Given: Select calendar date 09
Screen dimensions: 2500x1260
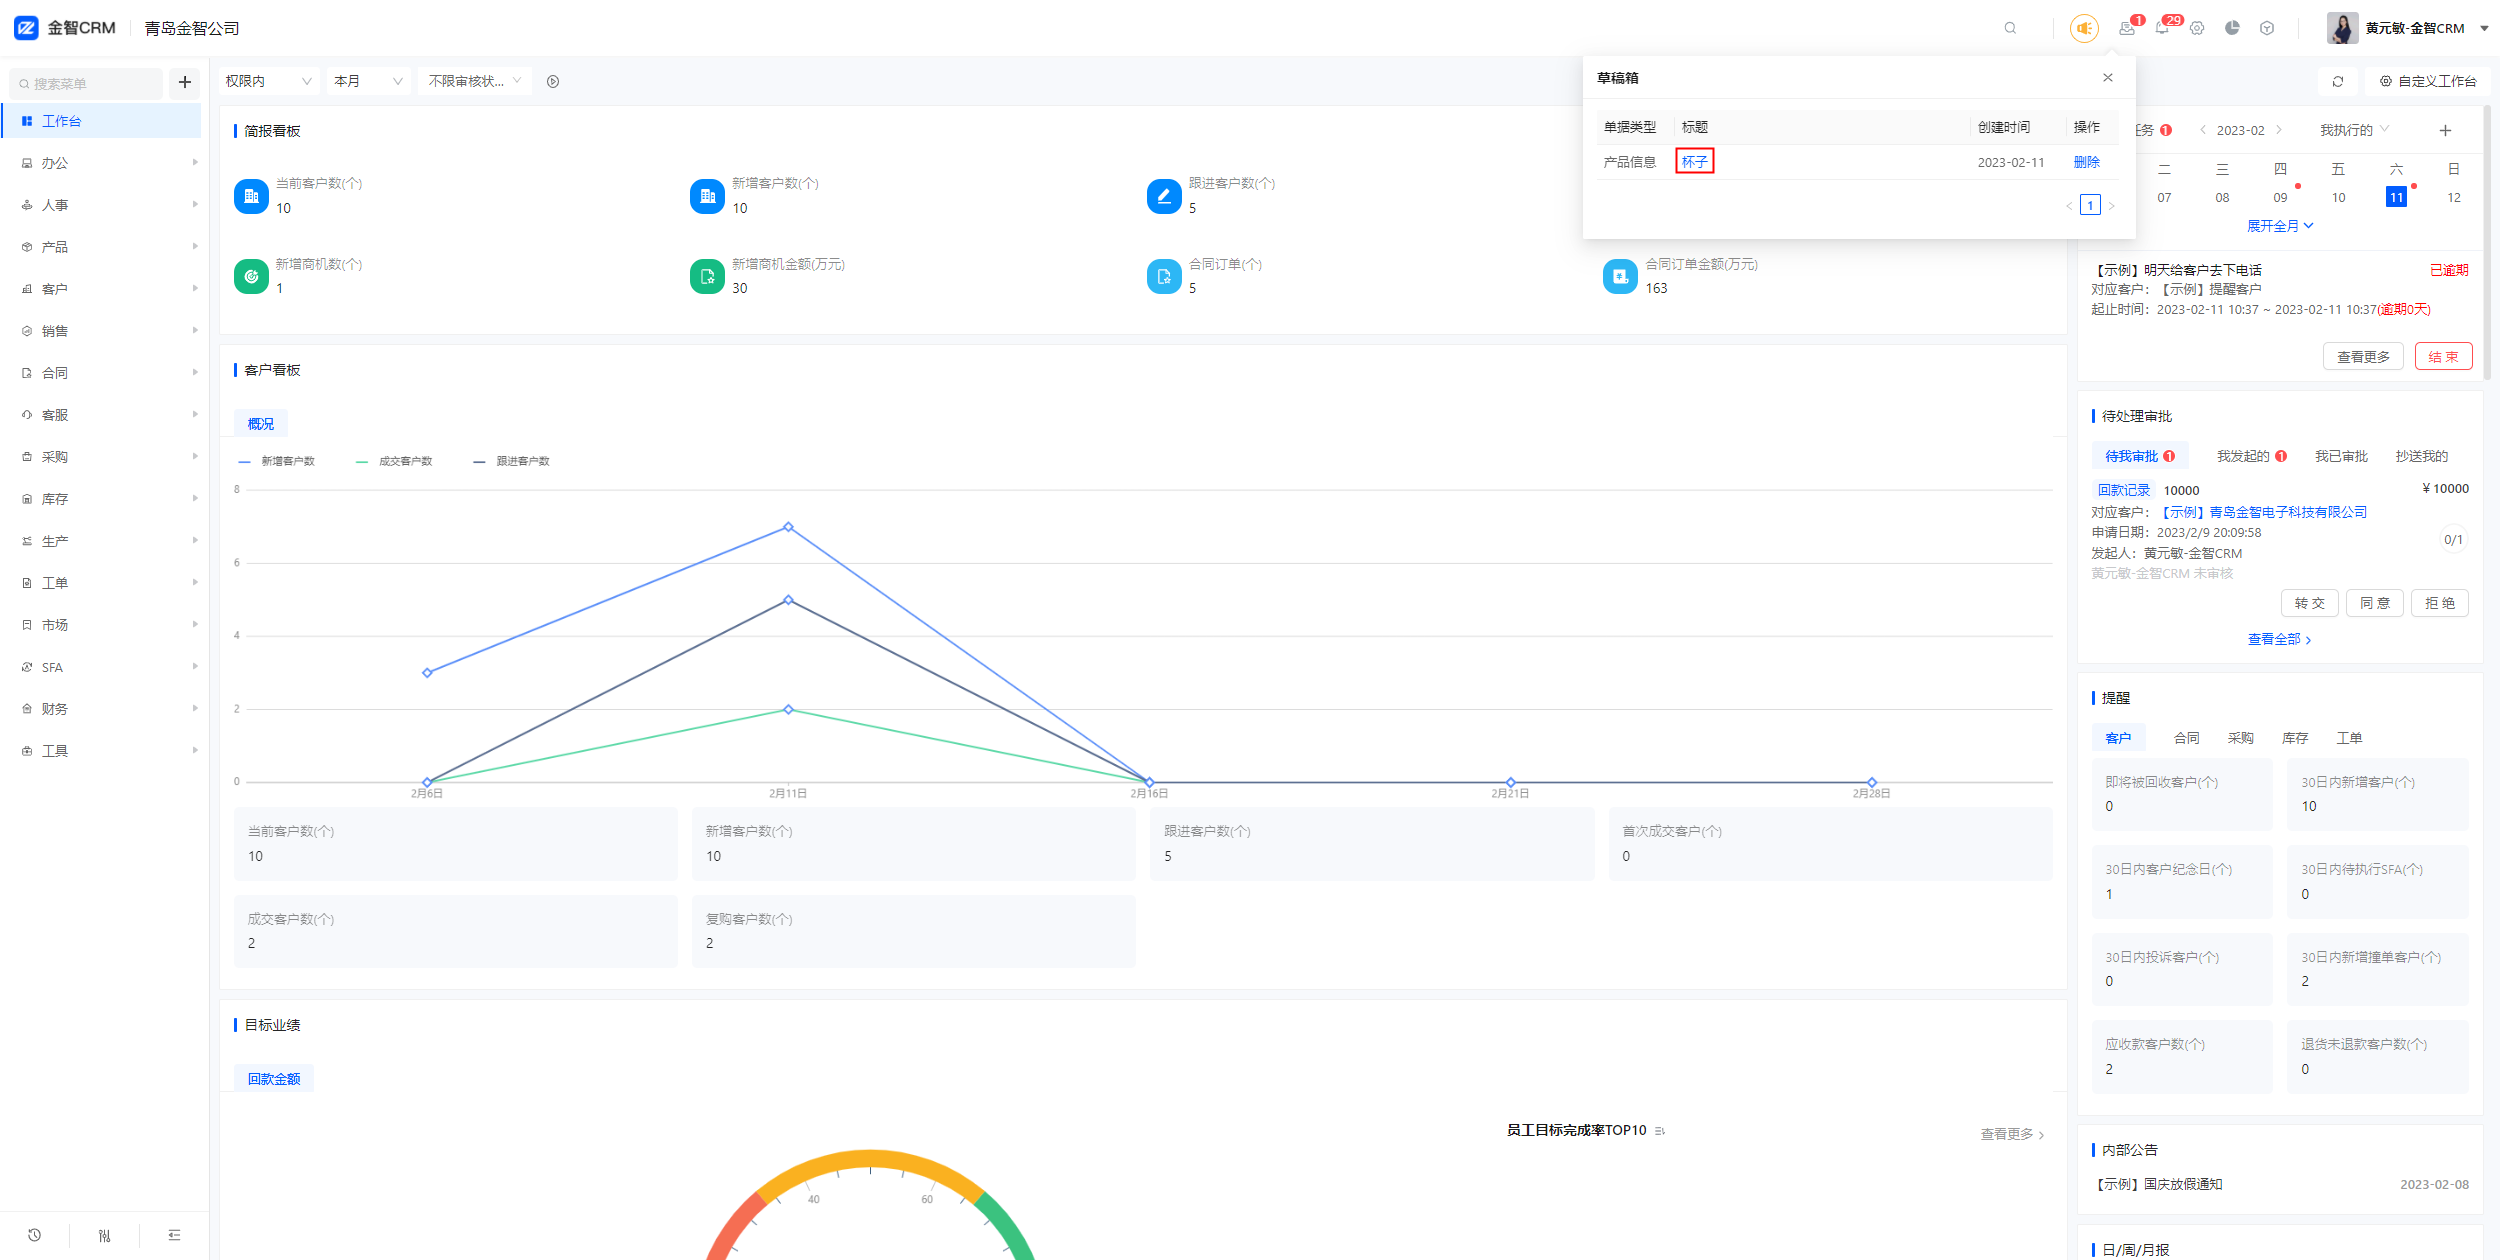Looking at the screenshot, I should coord(2280,197).
